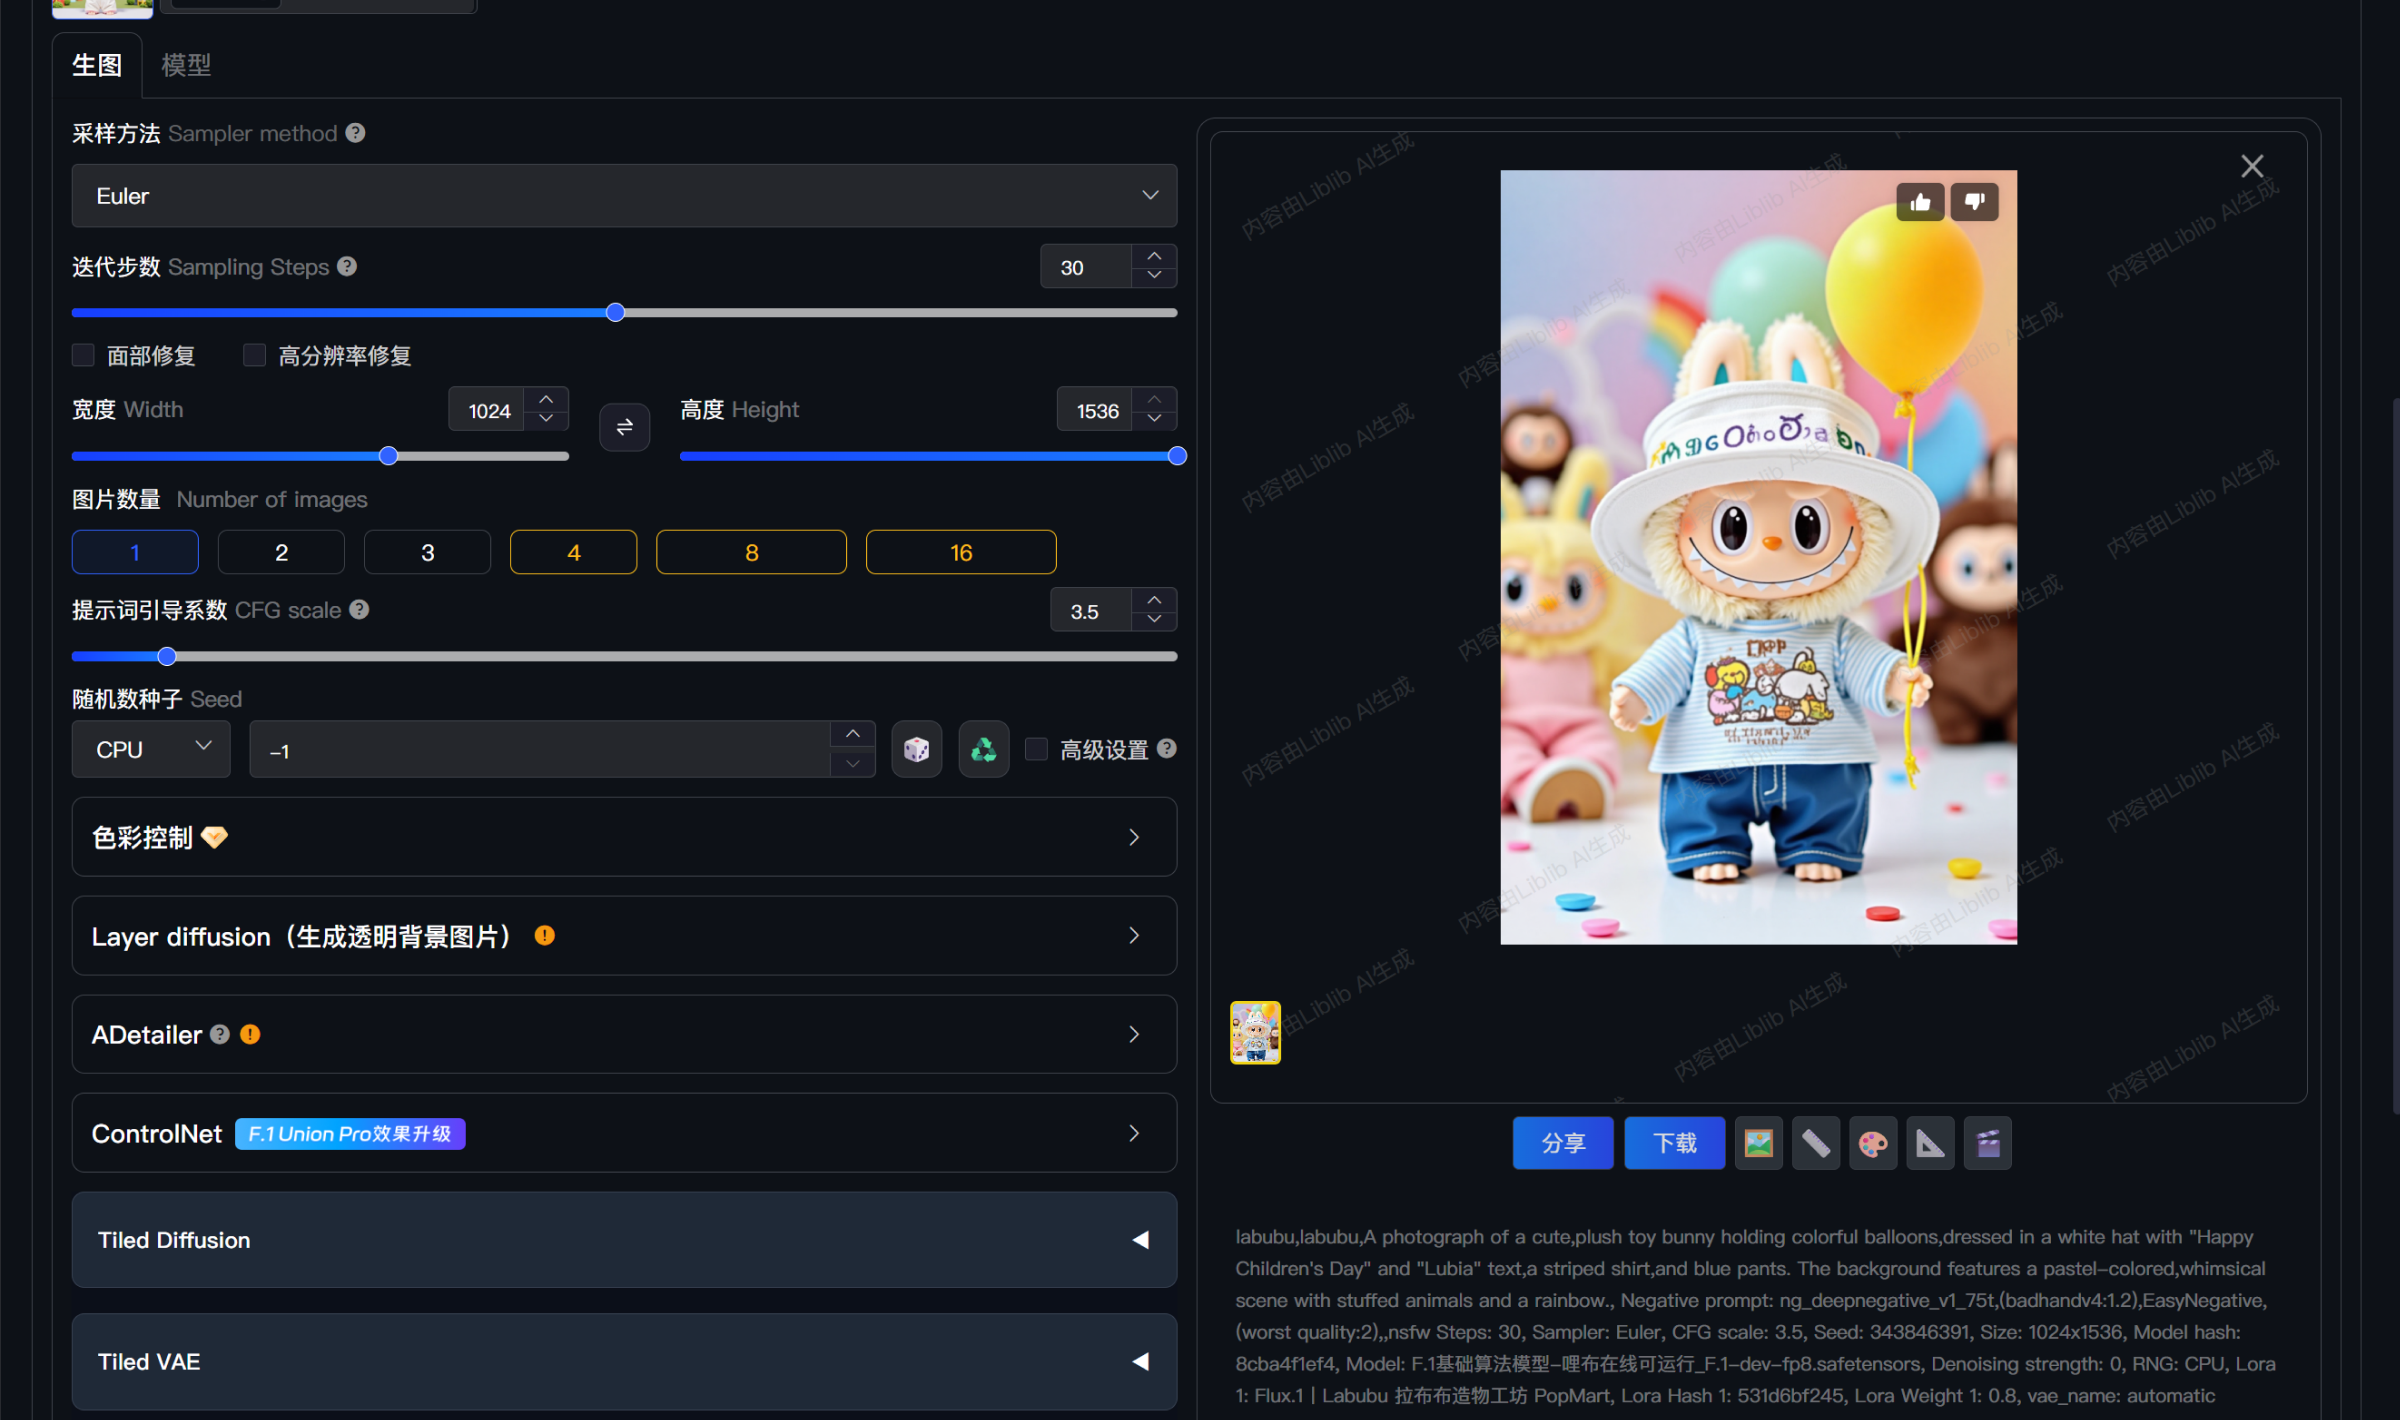Increase Sampling Steps with up arrow
Image resolution: width=2400 pixels, height=1420 pixels.
1155,256
